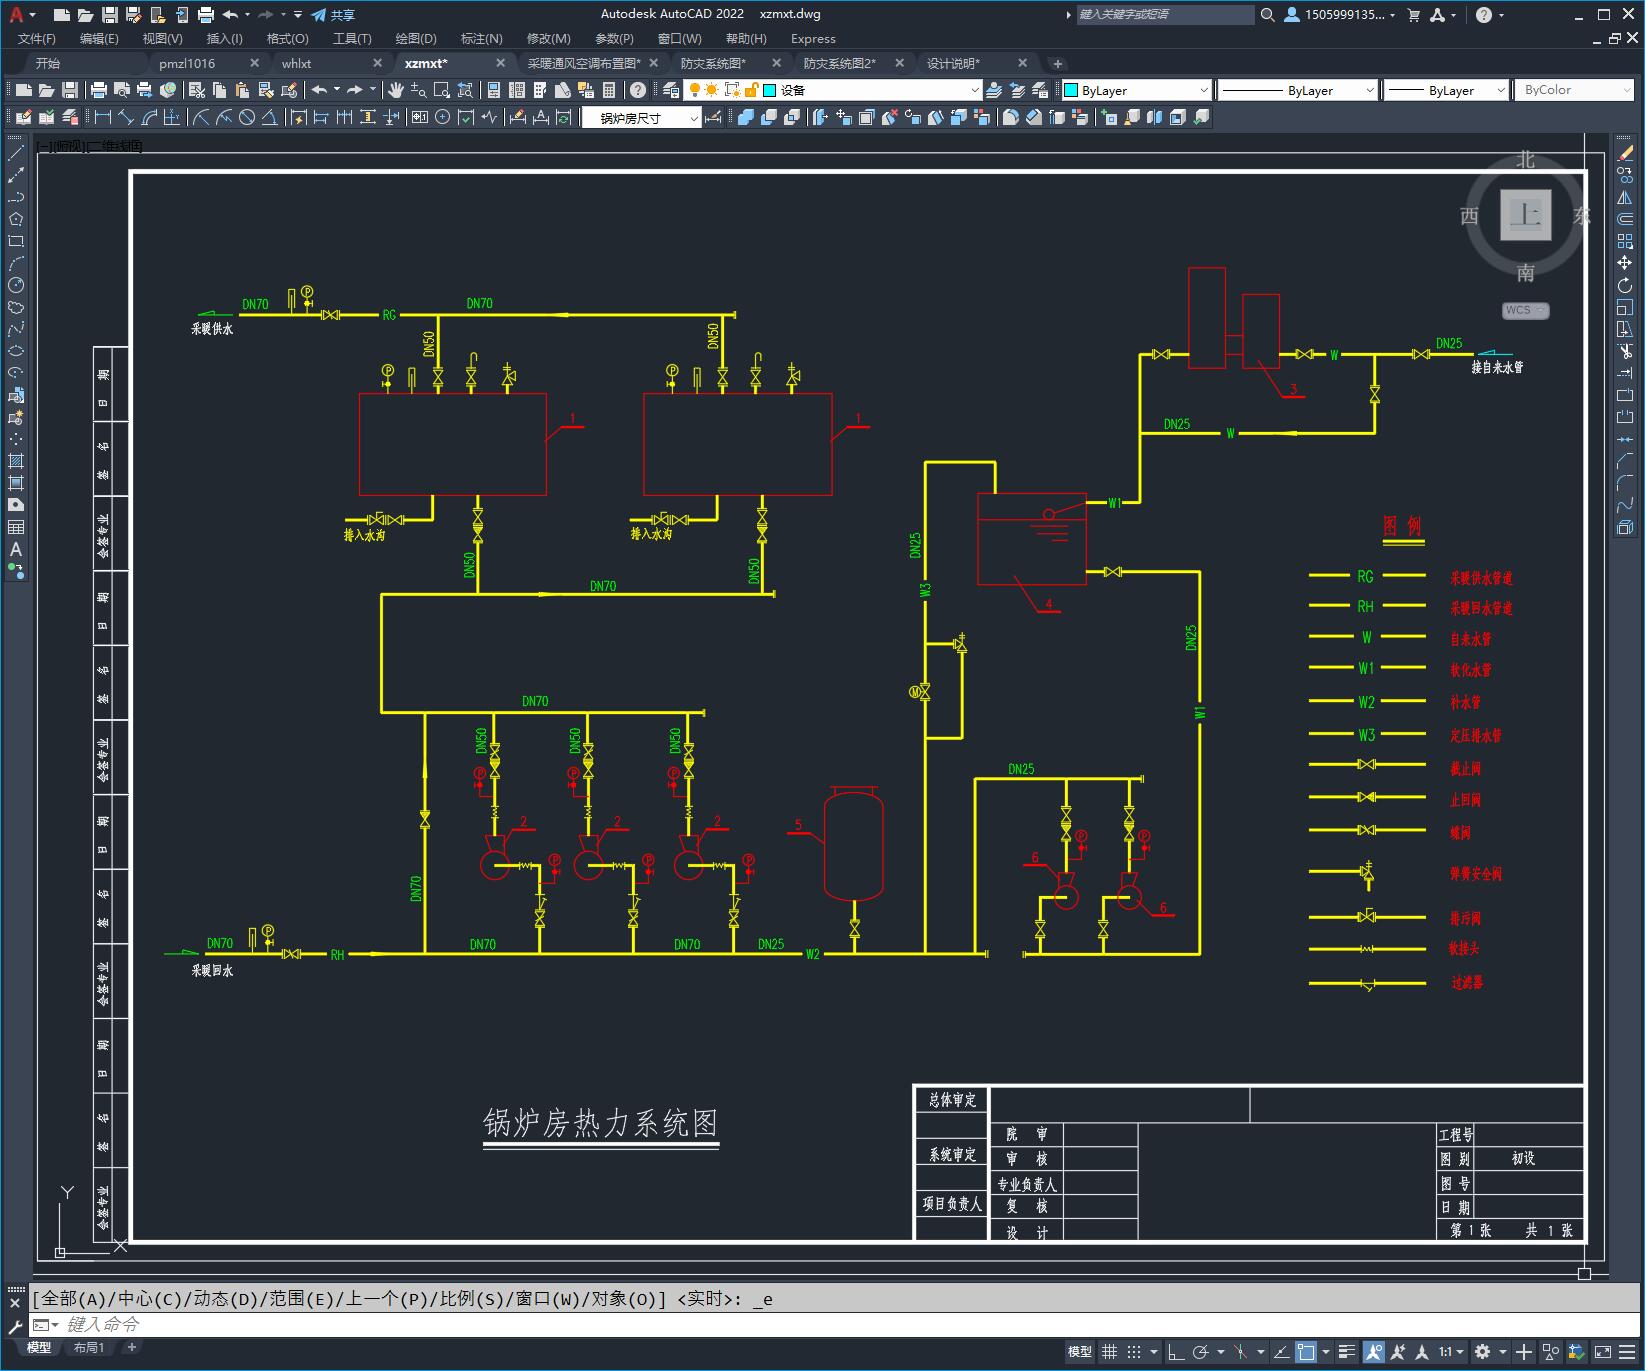Select the Pan hand tool
Viewport: 1645px width, 1371px height.
point(396,90)
